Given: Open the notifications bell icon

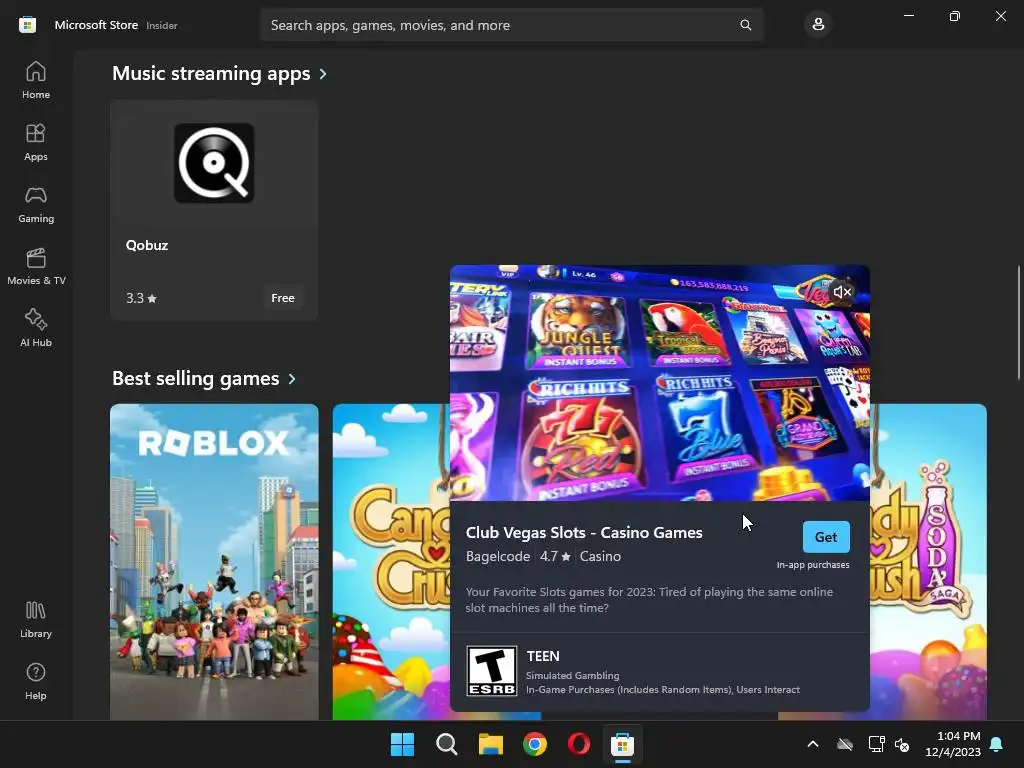Looking at the screenshot, I should [x=997, y=744].
